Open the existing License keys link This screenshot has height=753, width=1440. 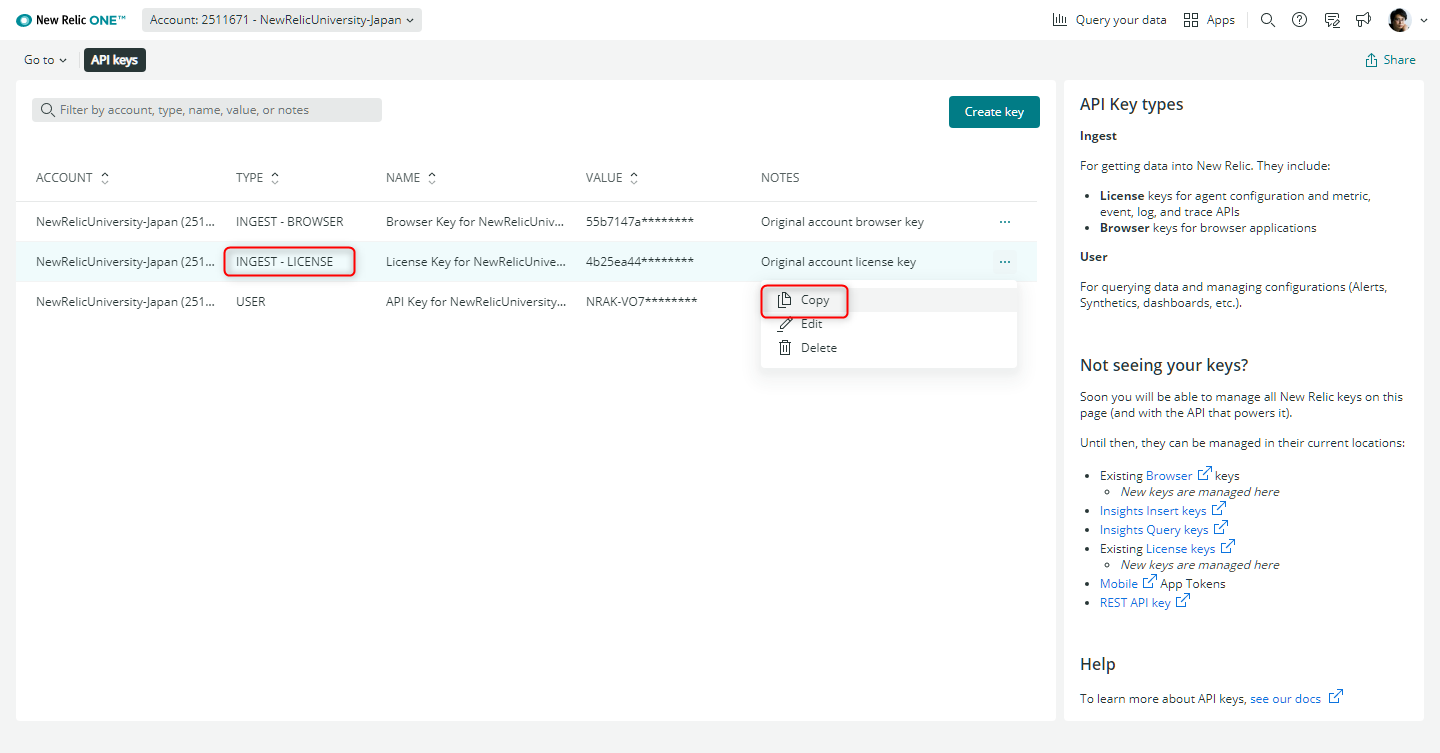[1190, 548]
